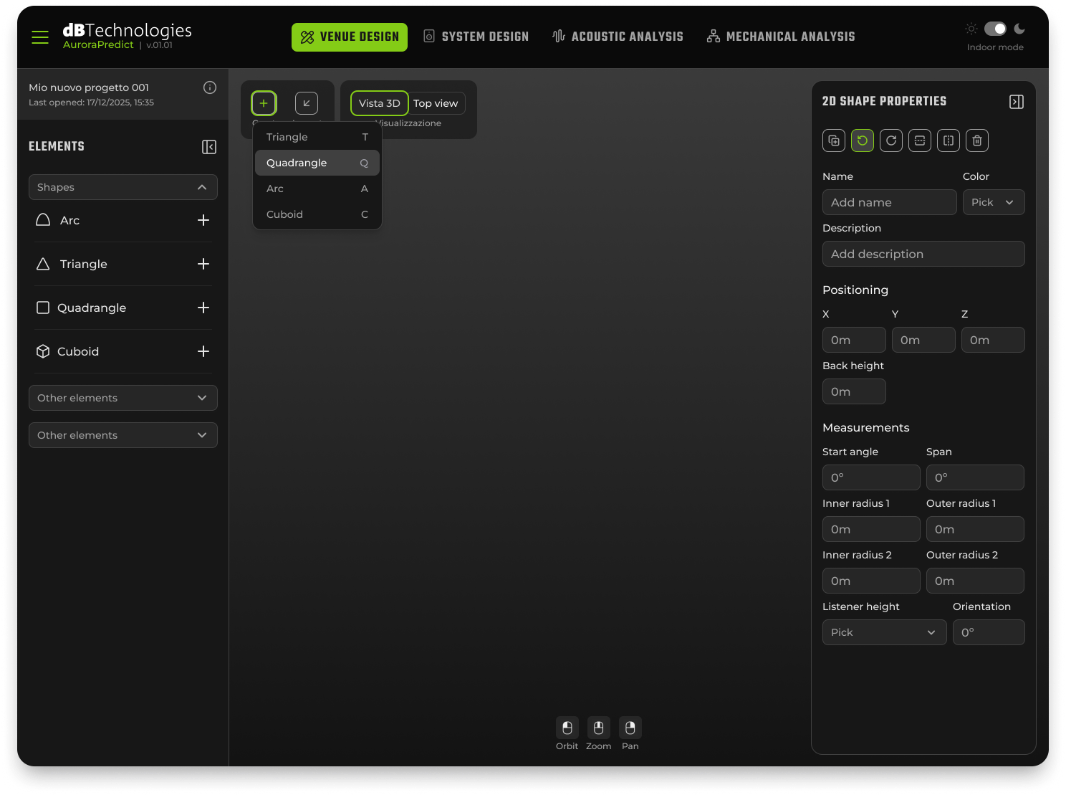The image size is (1066, 795).
Task: Click the Add description field
Action: (923, 254)
